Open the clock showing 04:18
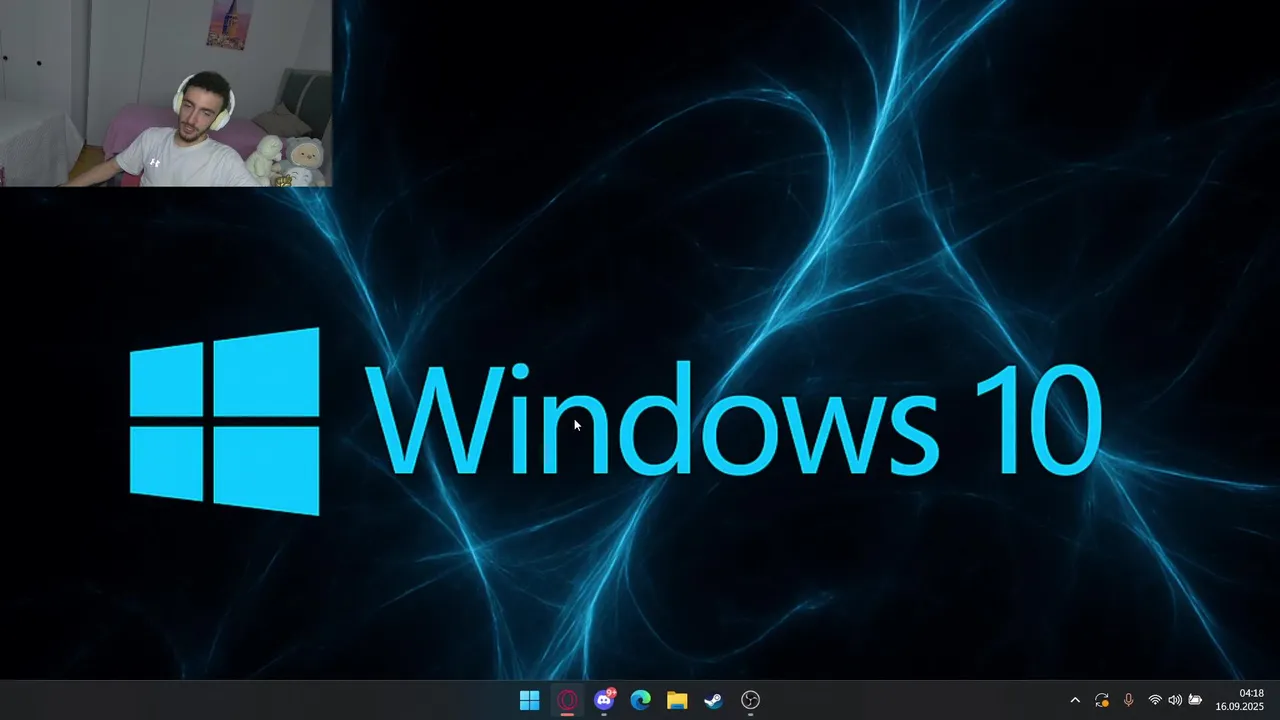The image size is (1280, 720). (x=1240, y=700)
